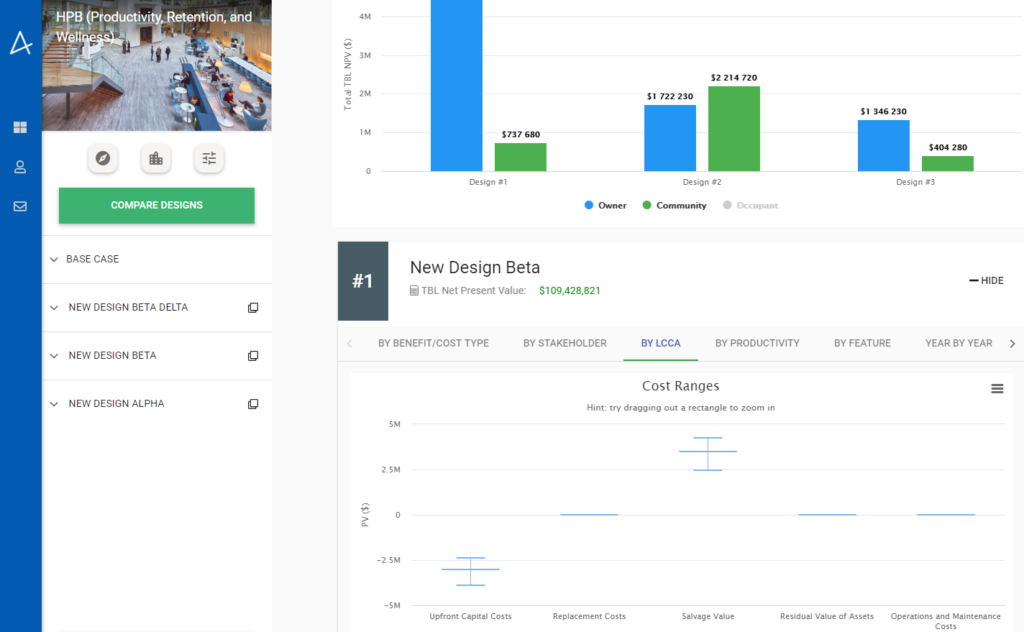
Task: Open the dashboard grid icon in sidebar
Action: tap(20, 128)
